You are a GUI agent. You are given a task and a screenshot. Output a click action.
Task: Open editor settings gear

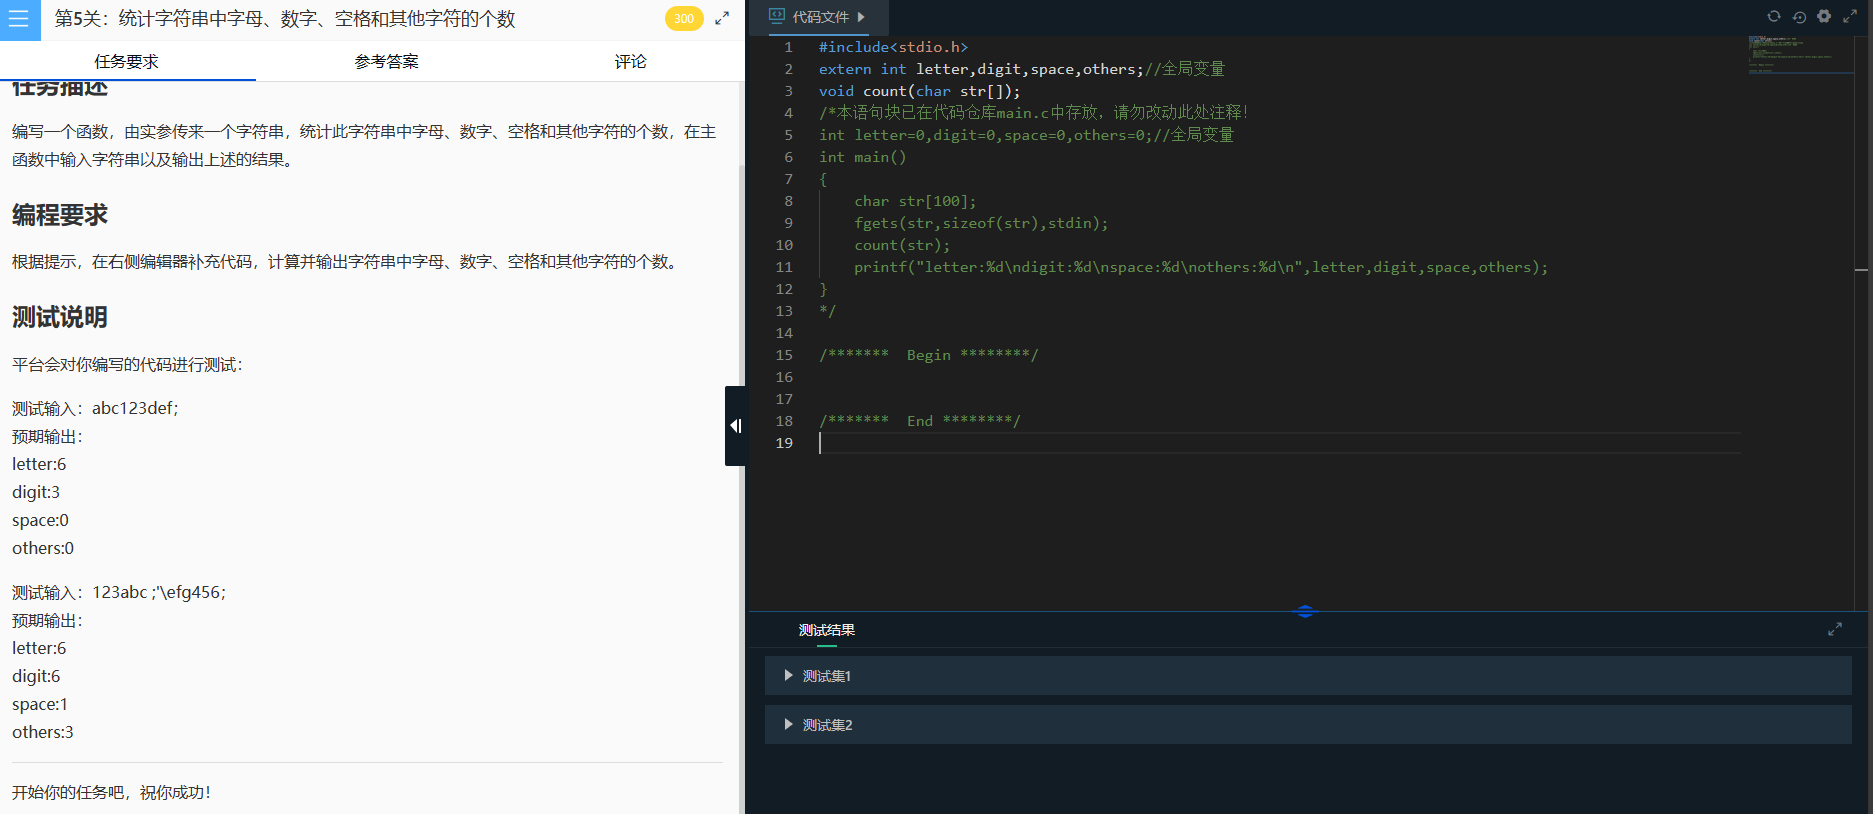tap(1824, 16)
